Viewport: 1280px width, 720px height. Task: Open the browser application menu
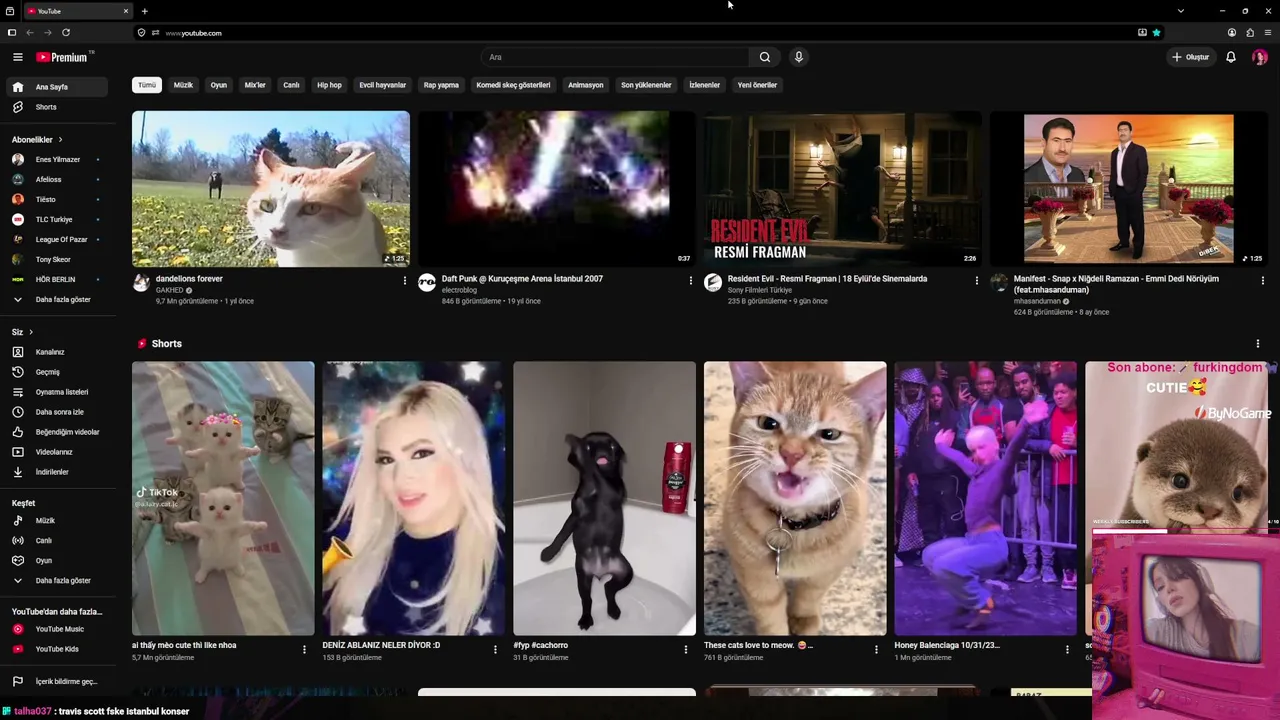[1268, 33]
